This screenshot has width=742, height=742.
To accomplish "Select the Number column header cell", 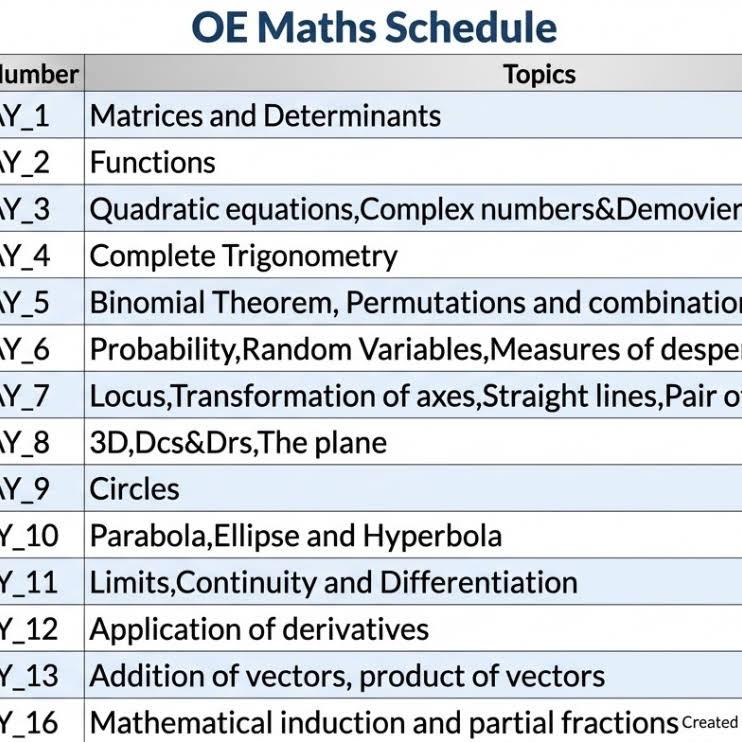I will click(40, 74).
